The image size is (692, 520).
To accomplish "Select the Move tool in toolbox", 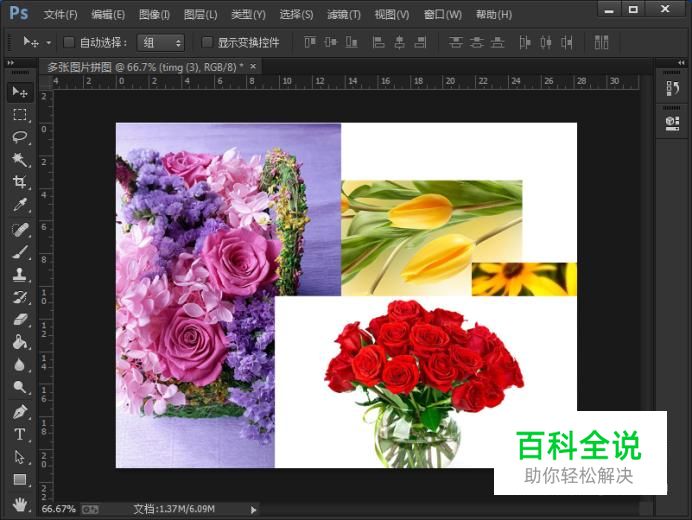I will click(x=19, y=92).
